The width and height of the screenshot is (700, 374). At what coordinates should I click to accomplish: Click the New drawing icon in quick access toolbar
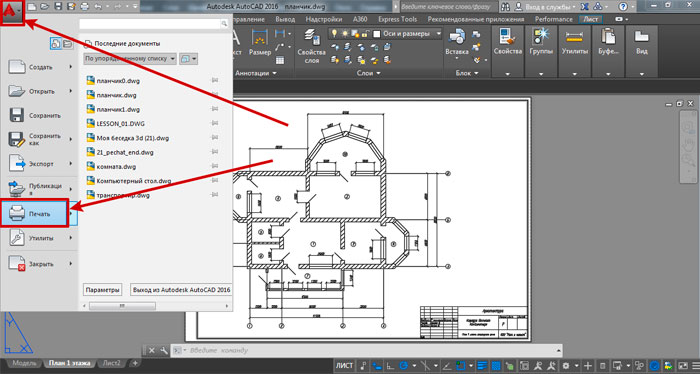(x=31, y=7)
